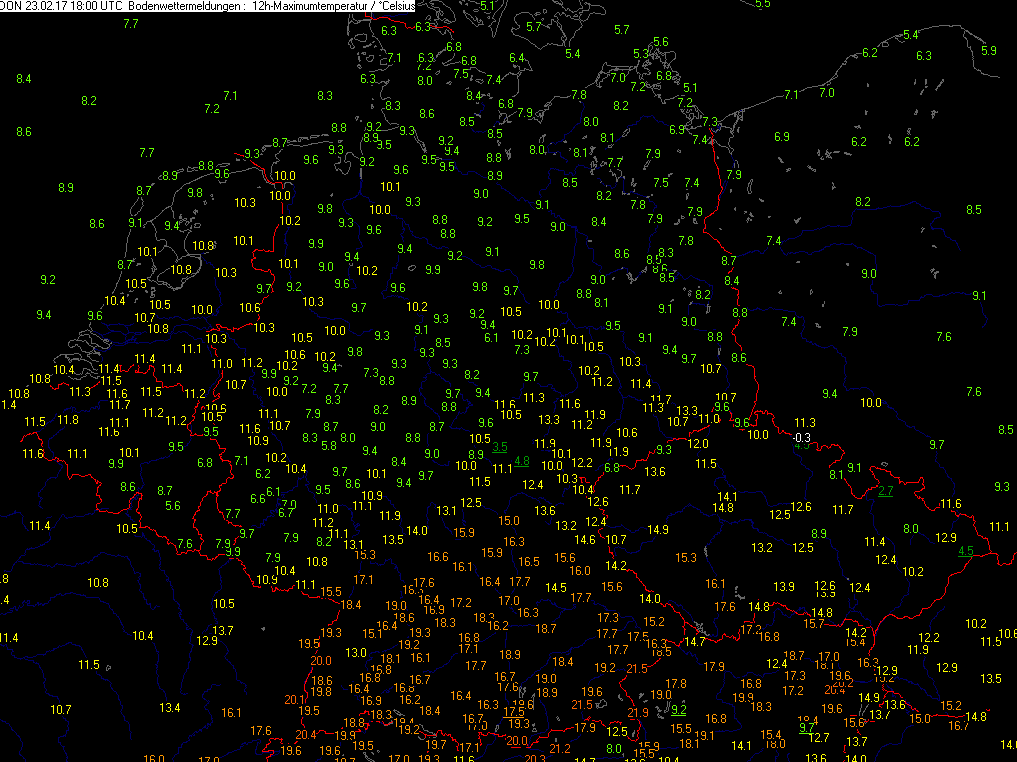Click the underlined green 2.7 reading

(886, 490)
